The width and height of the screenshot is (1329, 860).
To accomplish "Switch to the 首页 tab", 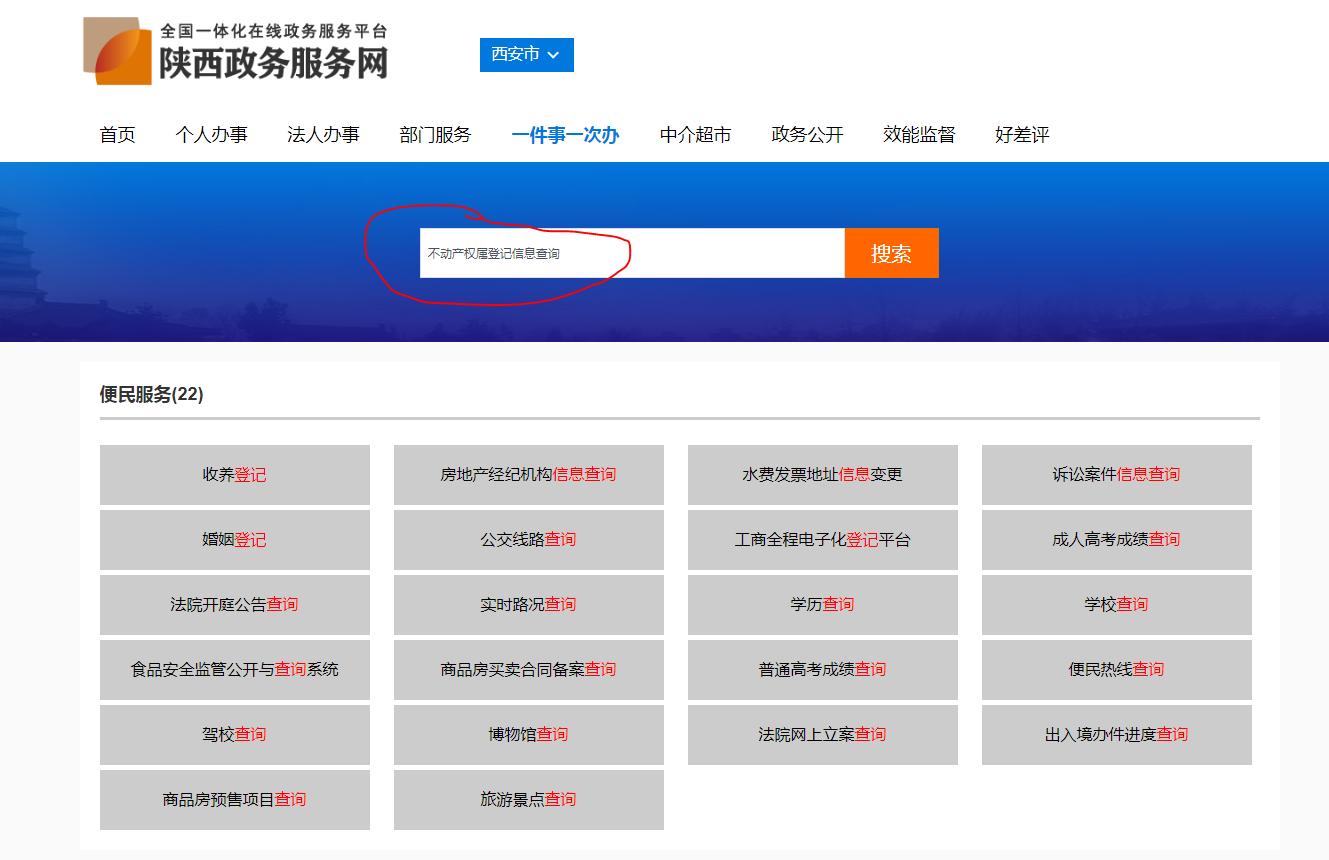I will 117,134.
